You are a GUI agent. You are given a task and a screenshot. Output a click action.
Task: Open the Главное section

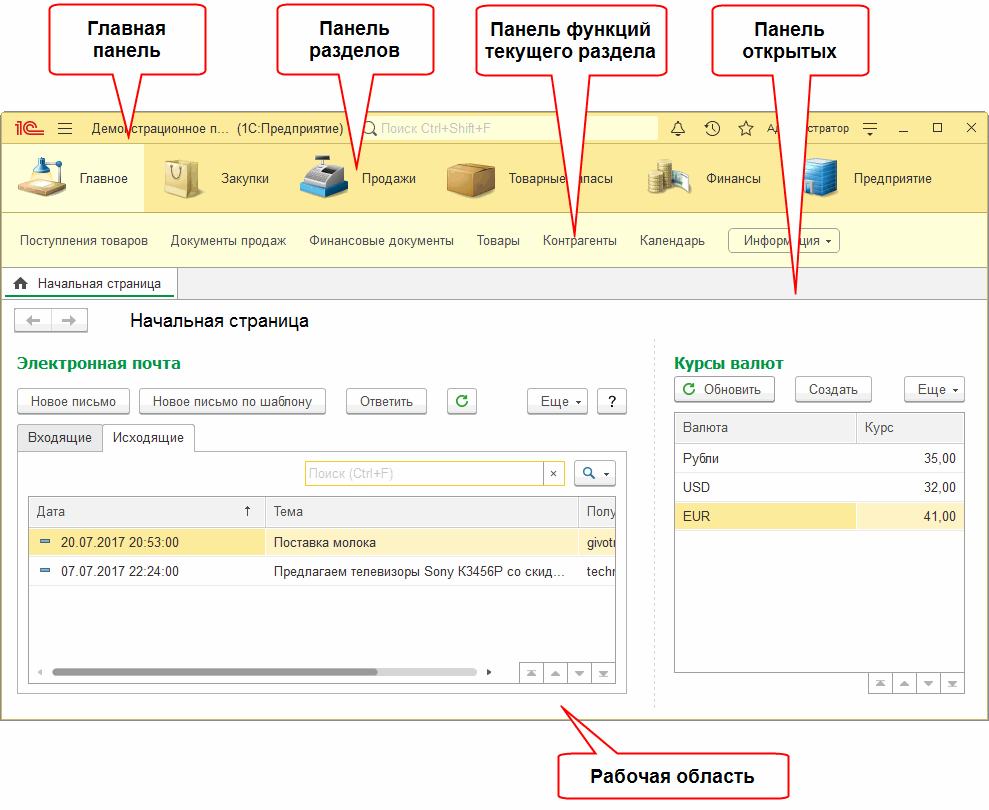click(x=73, y=179)
